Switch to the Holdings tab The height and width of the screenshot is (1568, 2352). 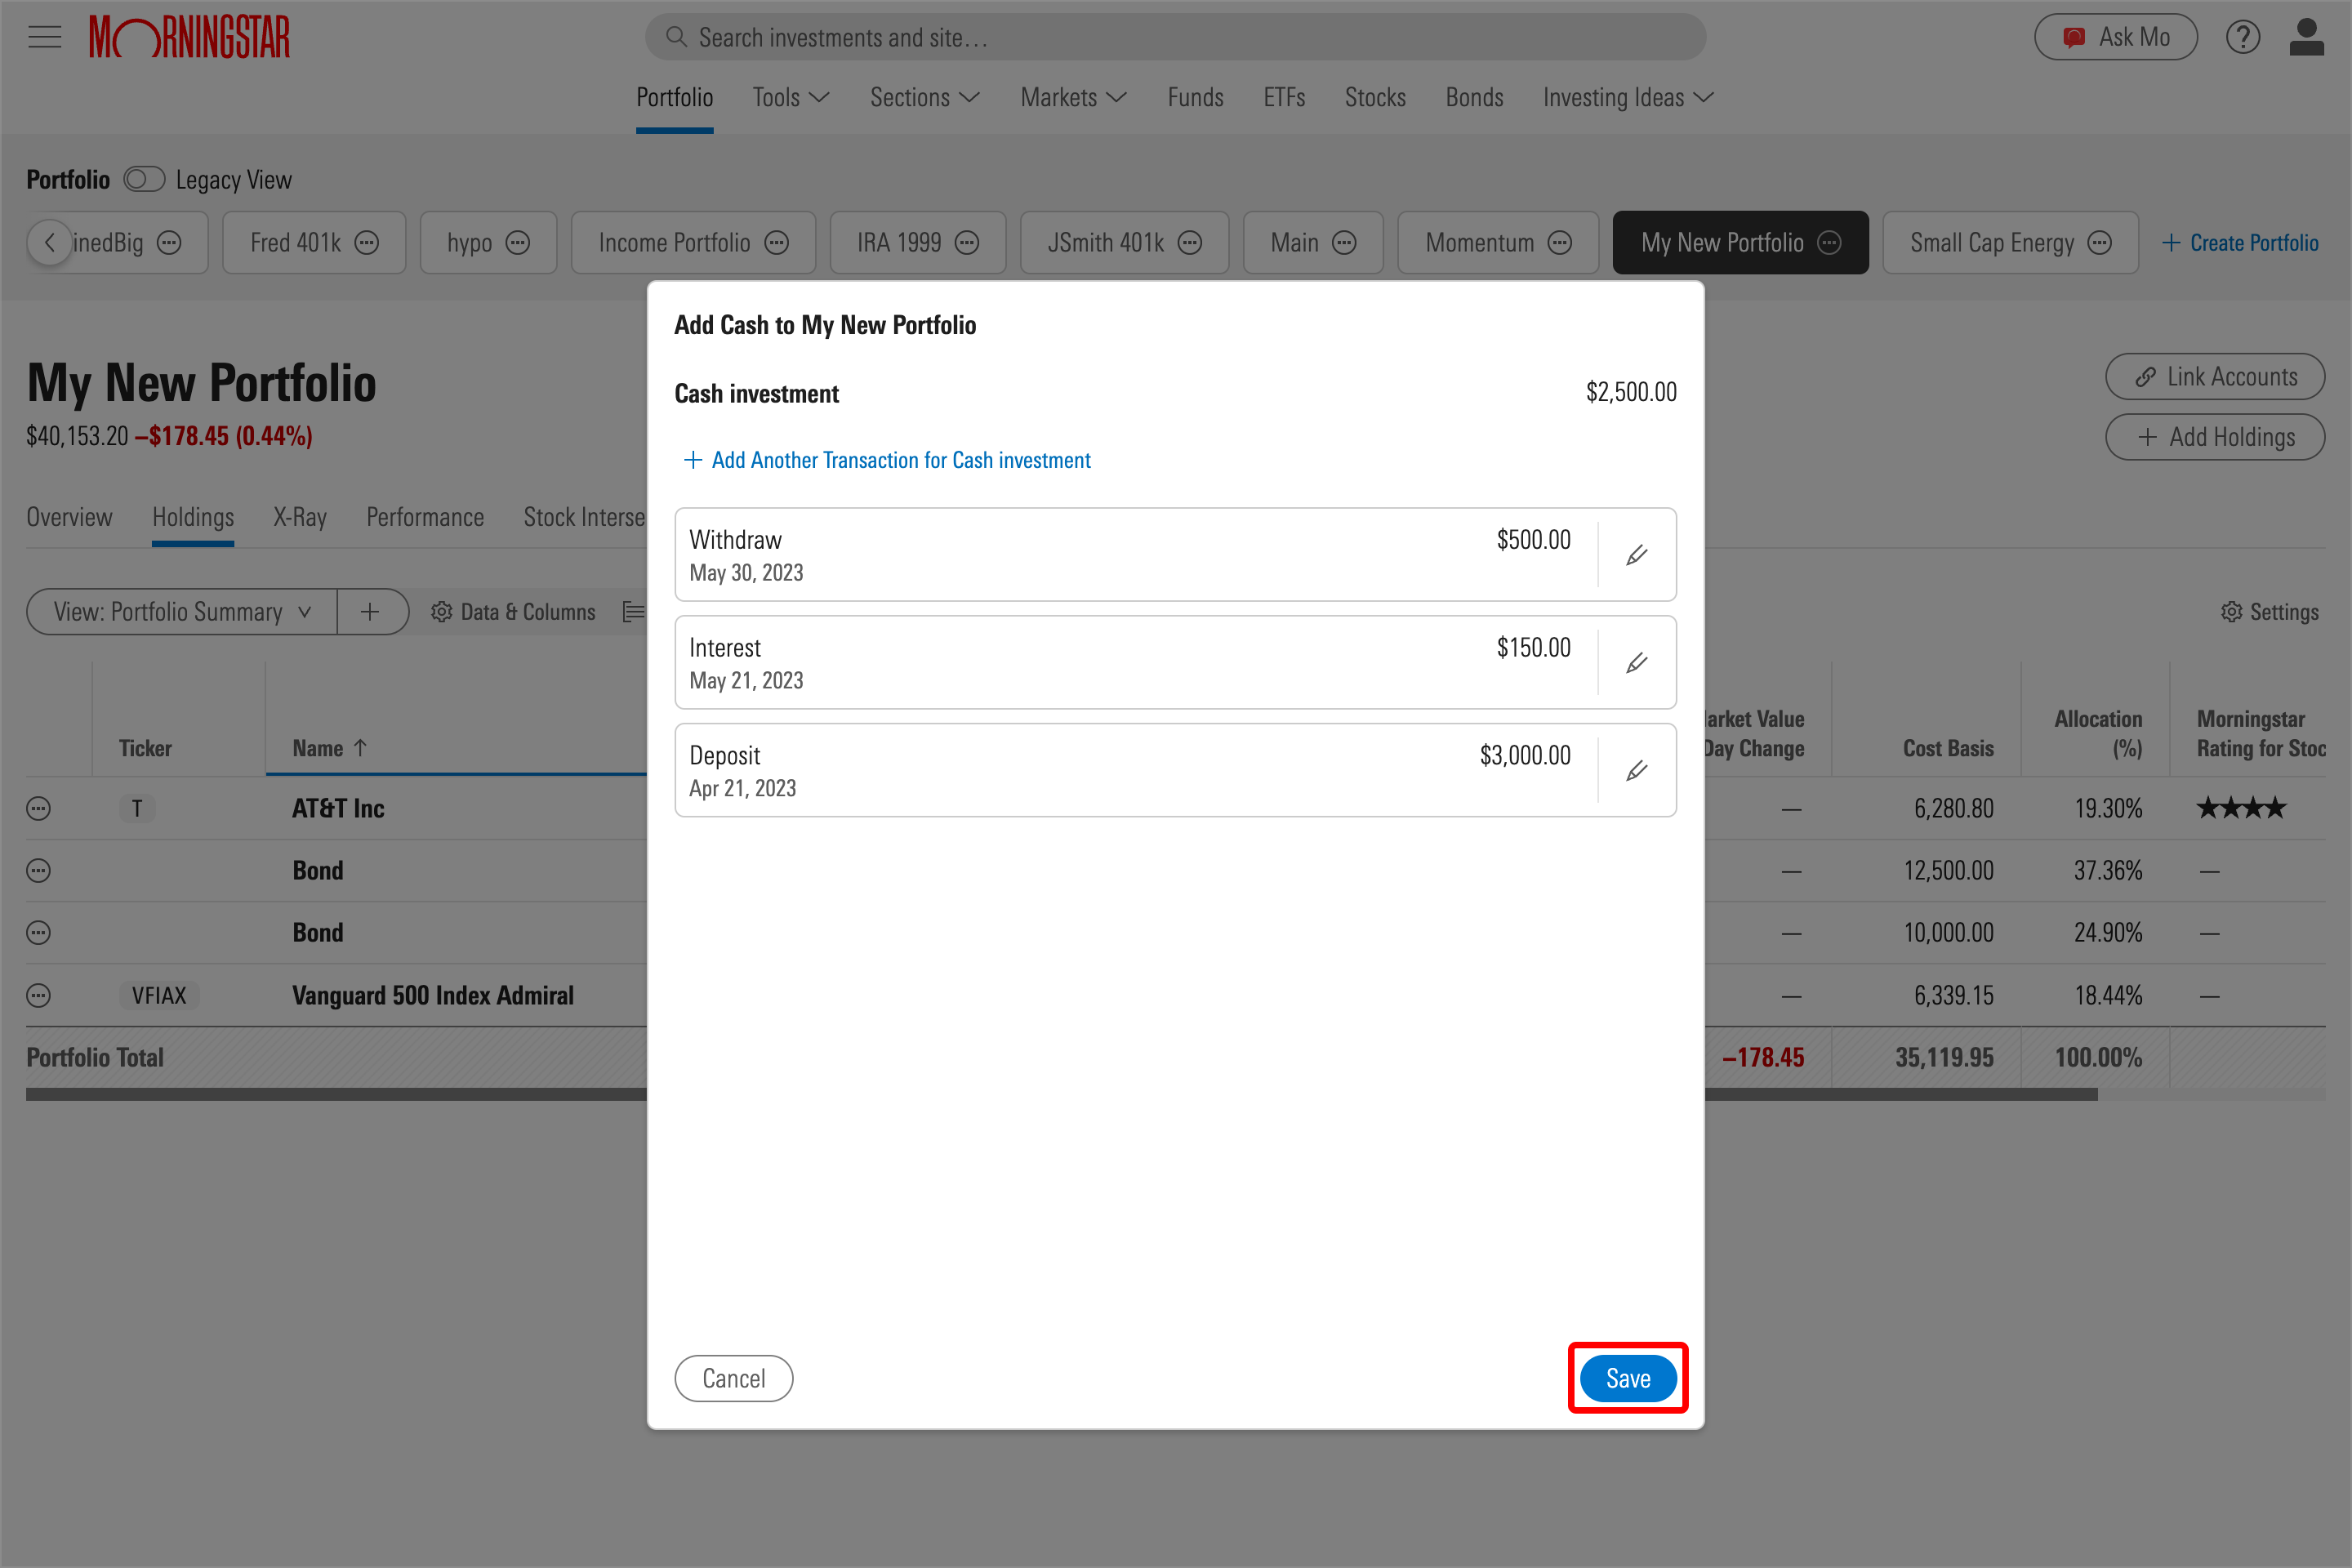click(x=193, y=517)
